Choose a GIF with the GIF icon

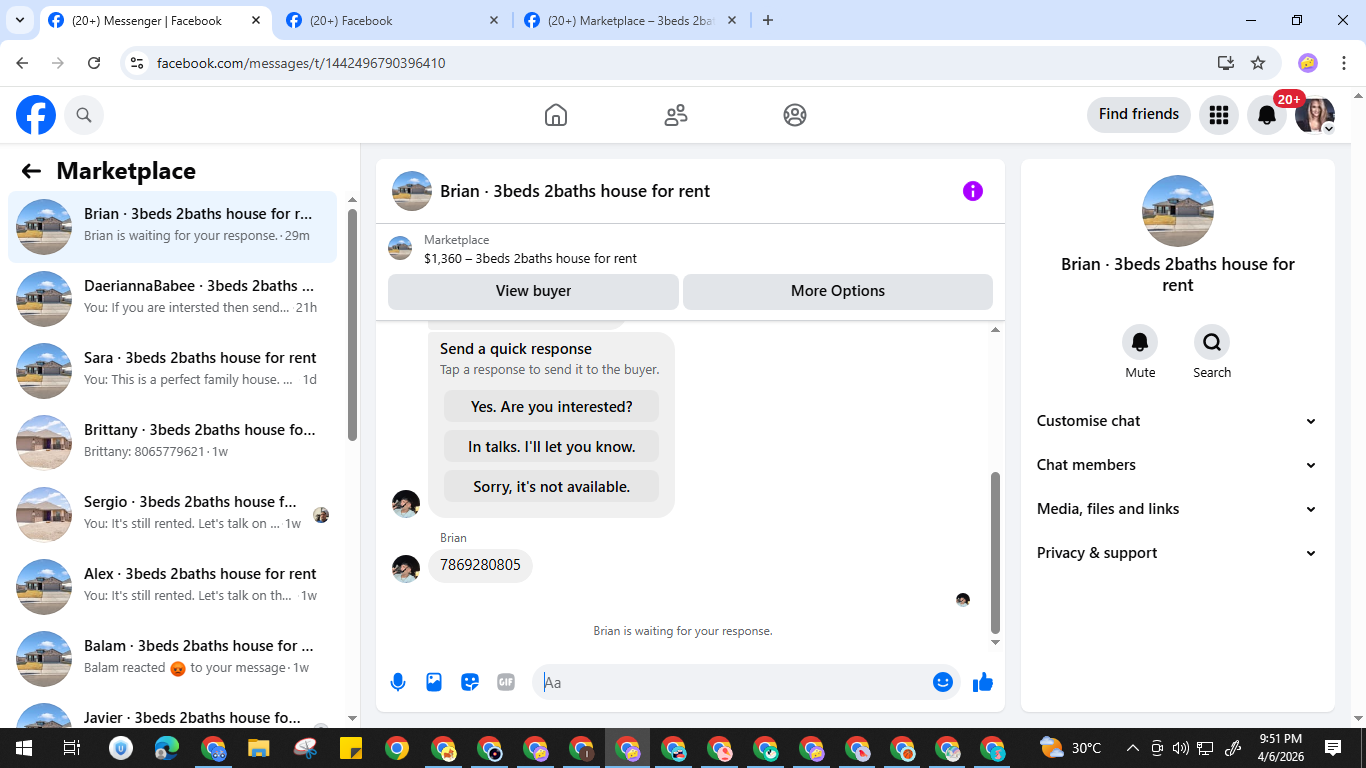506,682
